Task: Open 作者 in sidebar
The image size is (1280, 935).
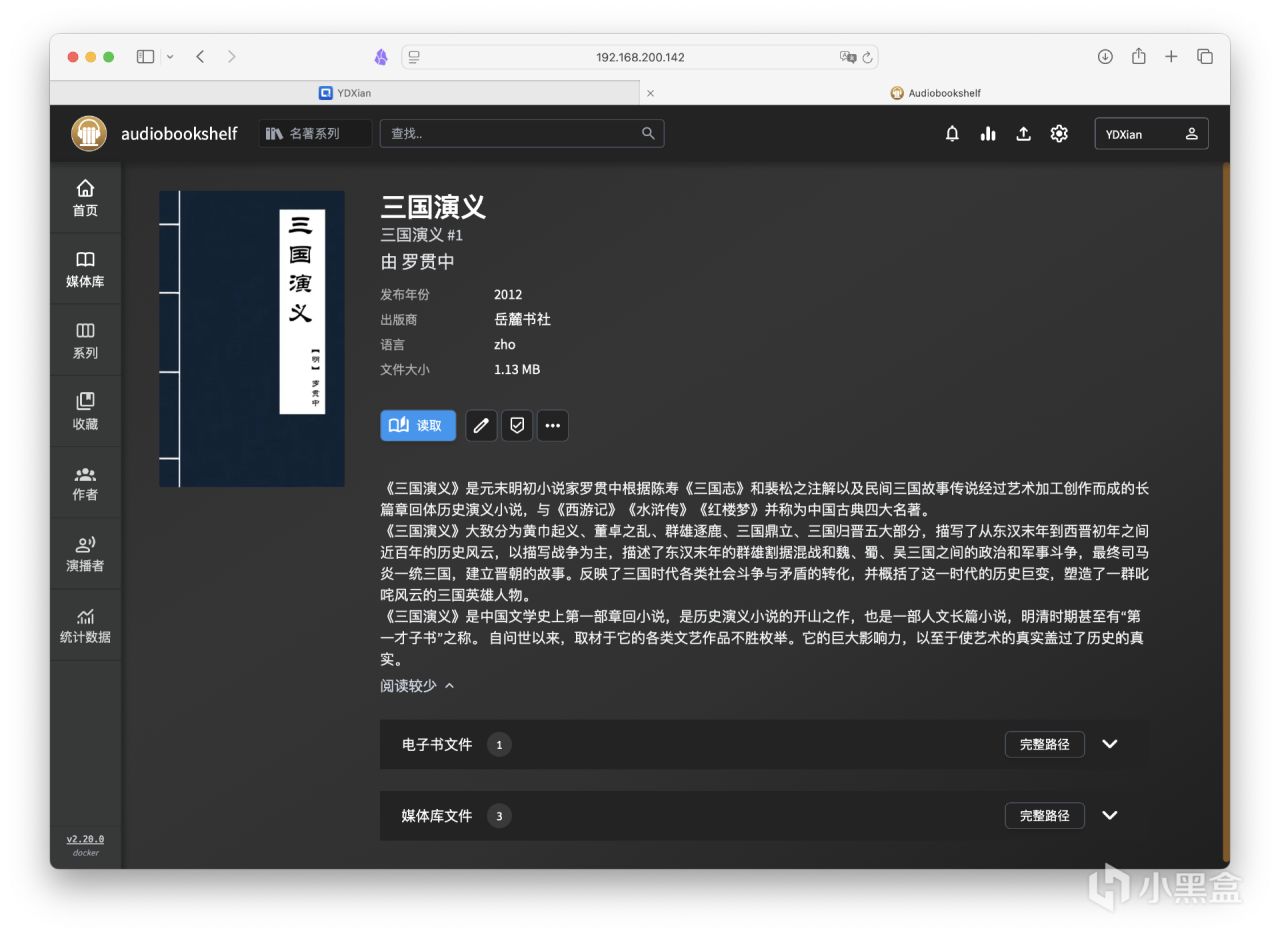Action: click(85, 483)
